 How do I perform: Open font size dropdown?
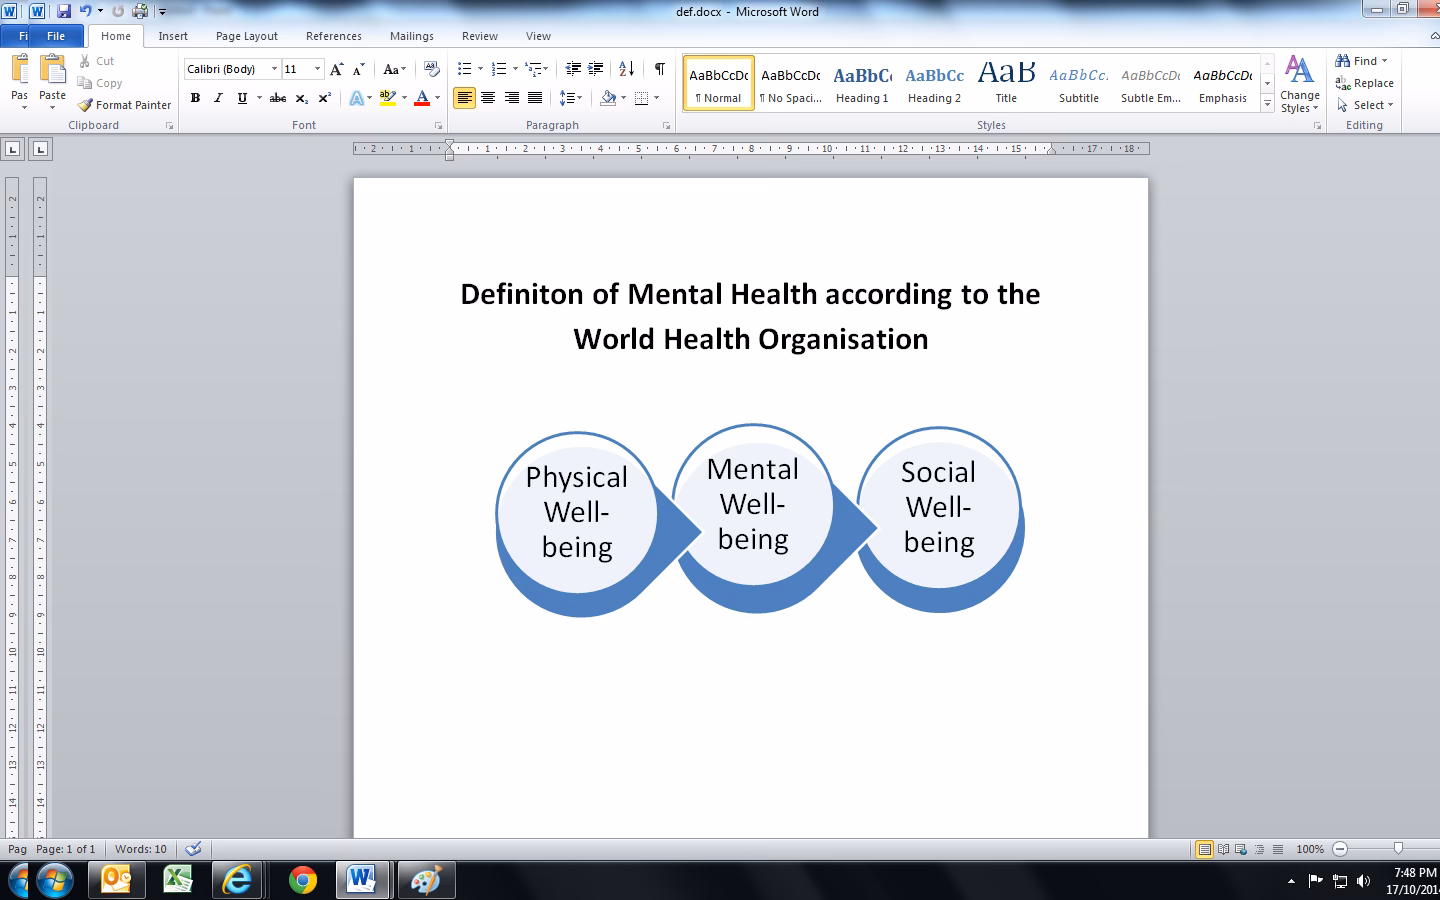click(x=317, y=69)
